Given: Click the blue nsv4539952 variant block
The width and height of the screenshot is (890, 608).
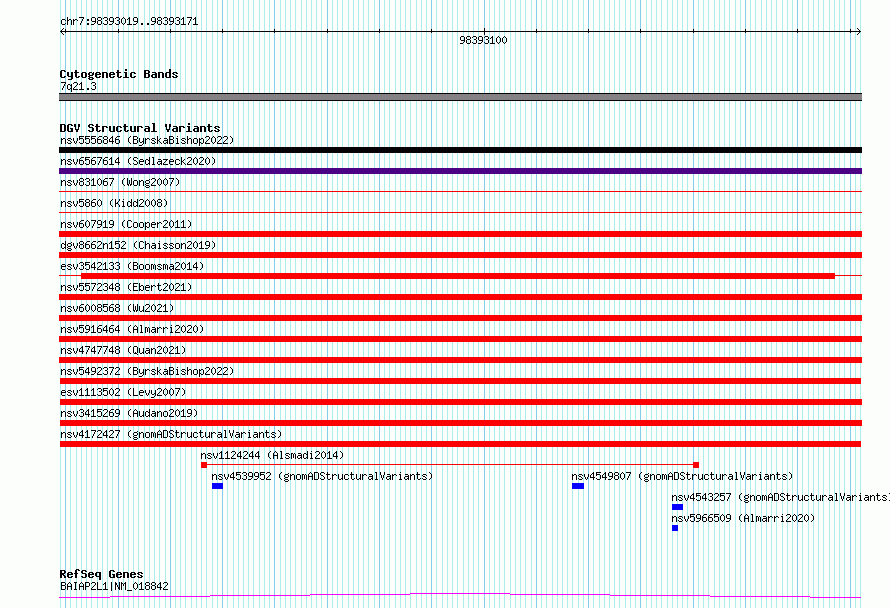Looking at the screenshot, I should click(x=217, y=486).
